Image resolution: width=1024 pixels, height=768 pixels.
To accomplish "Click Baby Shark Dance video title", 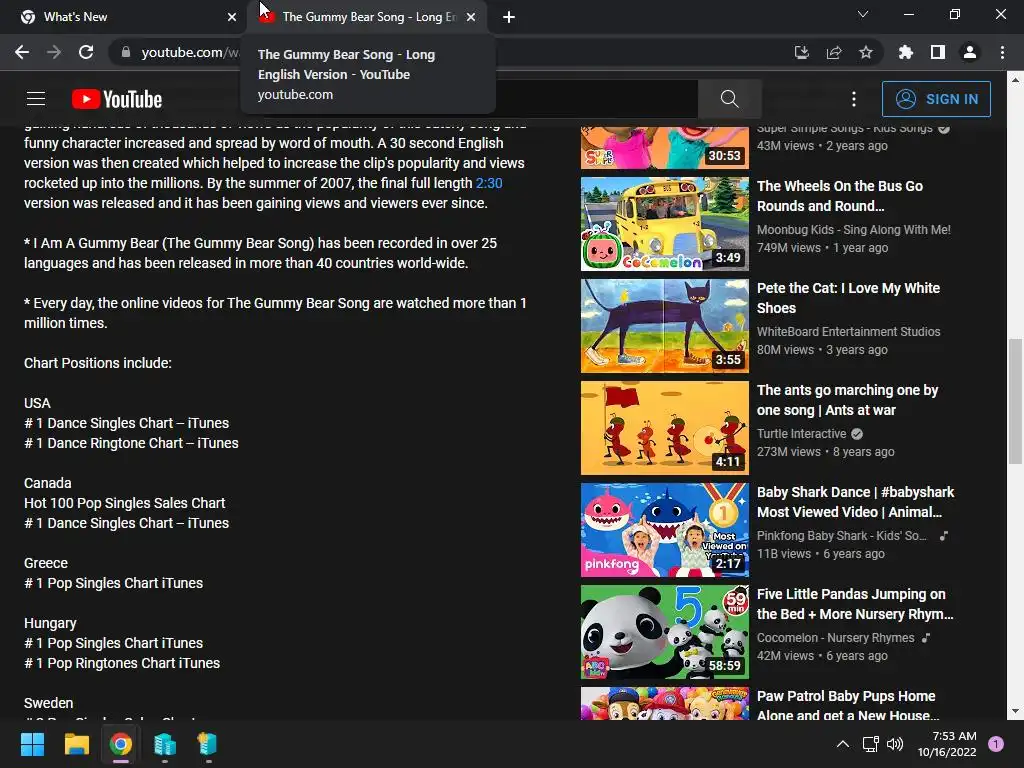I will (856, 502).
